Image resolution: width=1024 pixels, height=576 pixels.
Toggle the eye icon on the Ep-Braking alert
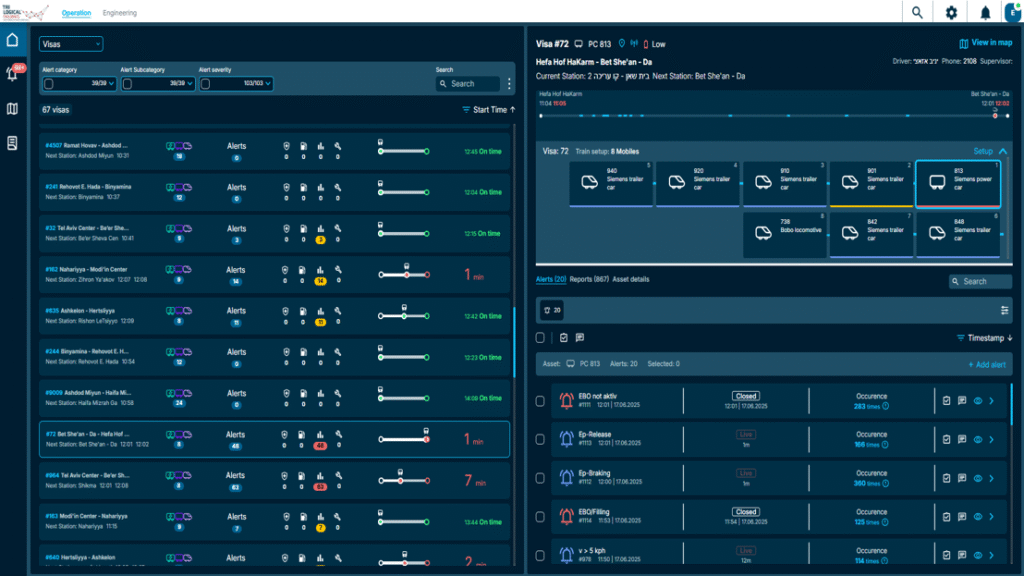(x=977, y=477)
